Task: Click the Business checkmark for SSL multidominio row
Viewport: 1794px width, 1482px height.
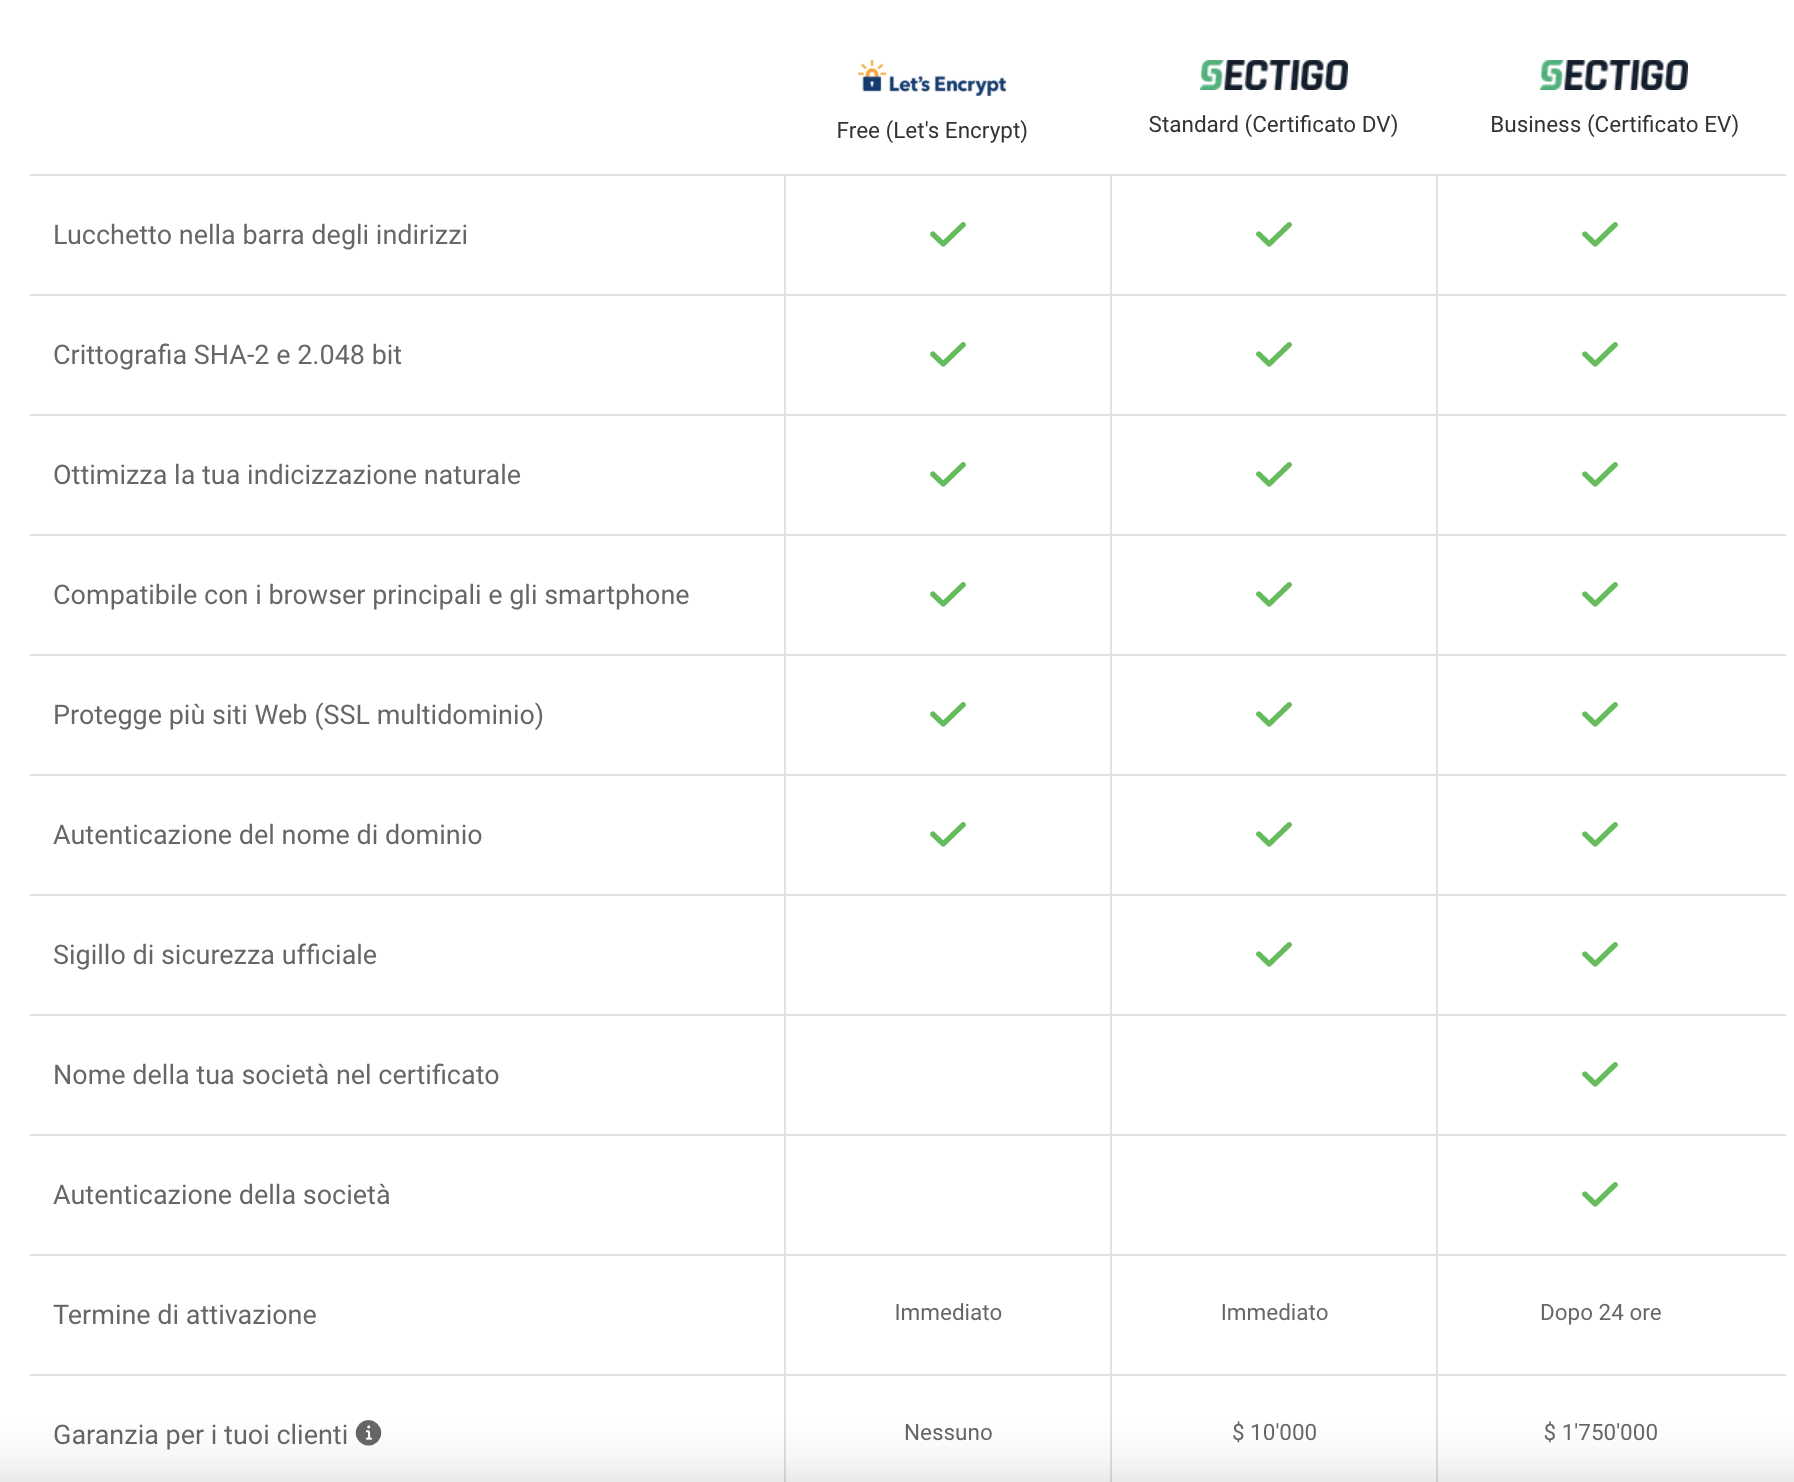Action: (1599, 714)
